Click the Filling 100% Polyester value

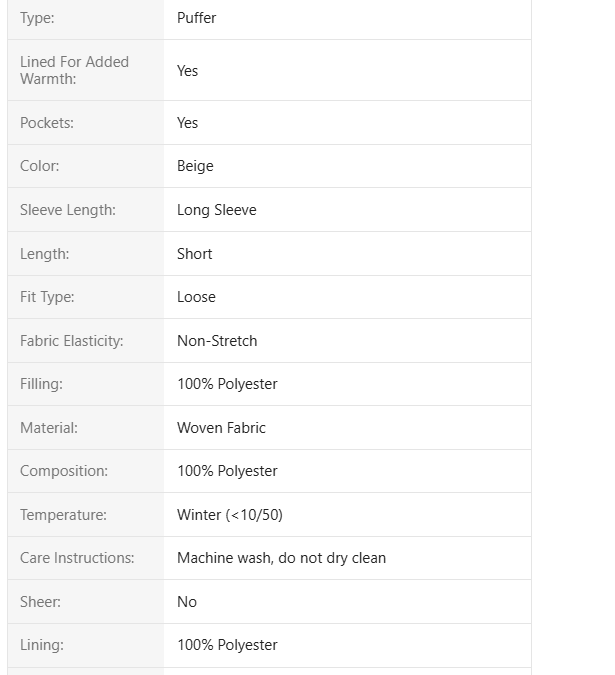[x=227, y=384]
